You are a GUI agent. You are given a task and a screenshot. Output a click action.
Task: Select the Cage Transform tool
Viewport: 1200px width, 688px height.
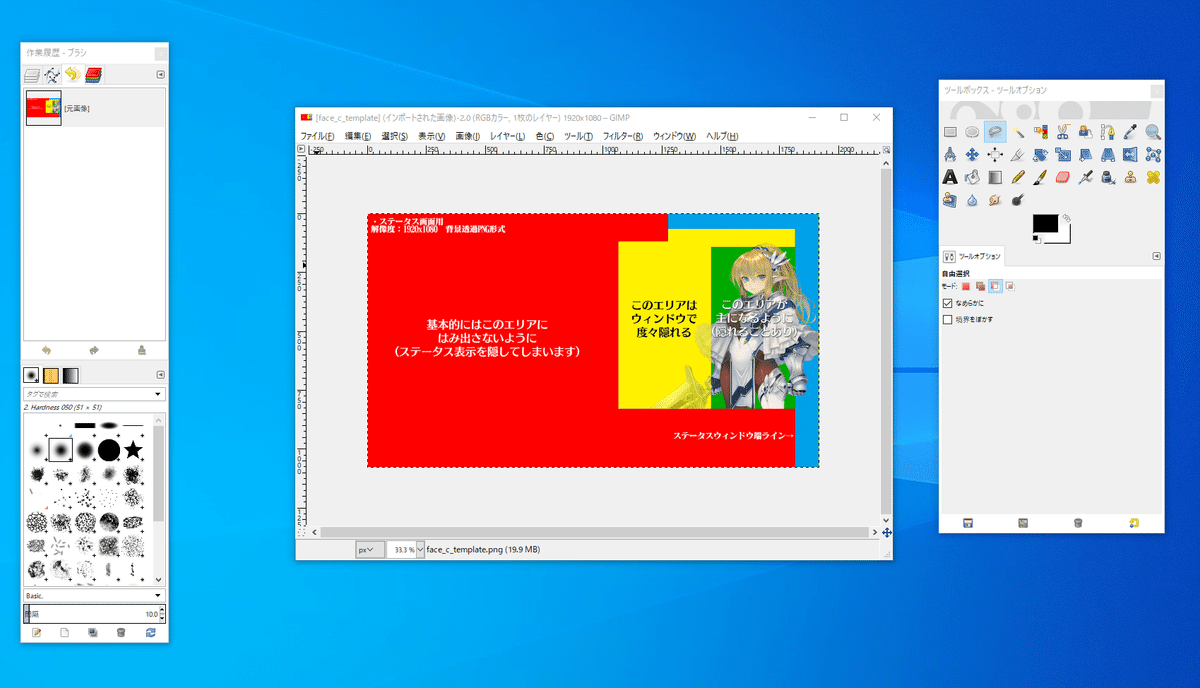tap(1153, 154)
